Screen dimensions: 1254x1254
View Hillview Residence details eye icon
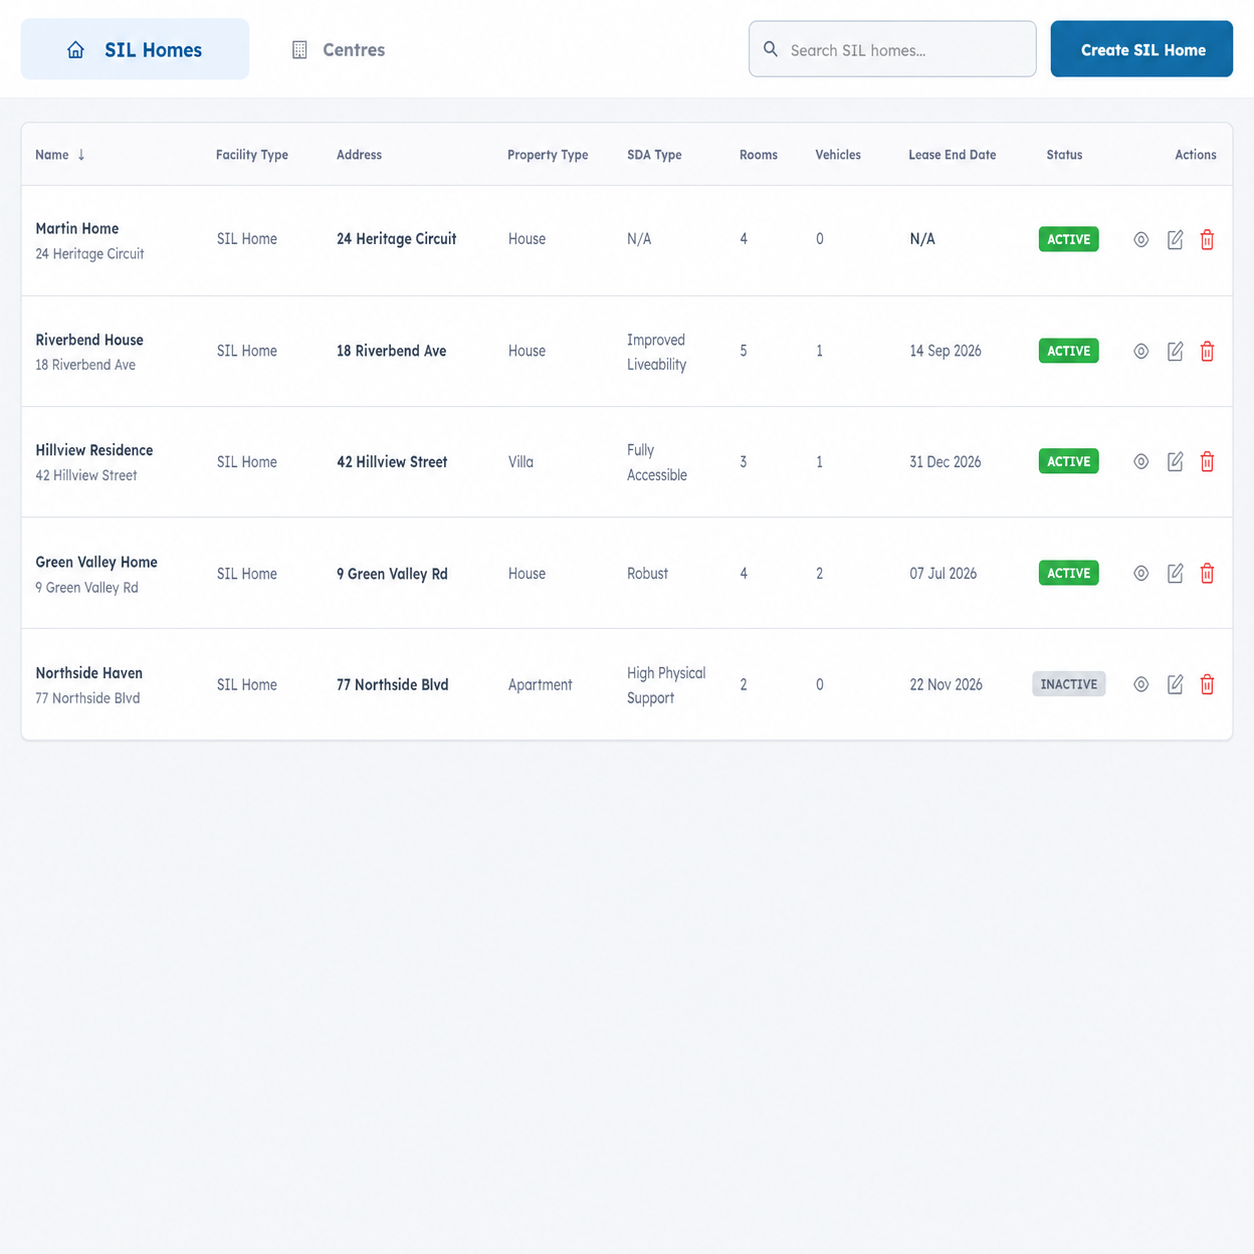coord(1141,462)
